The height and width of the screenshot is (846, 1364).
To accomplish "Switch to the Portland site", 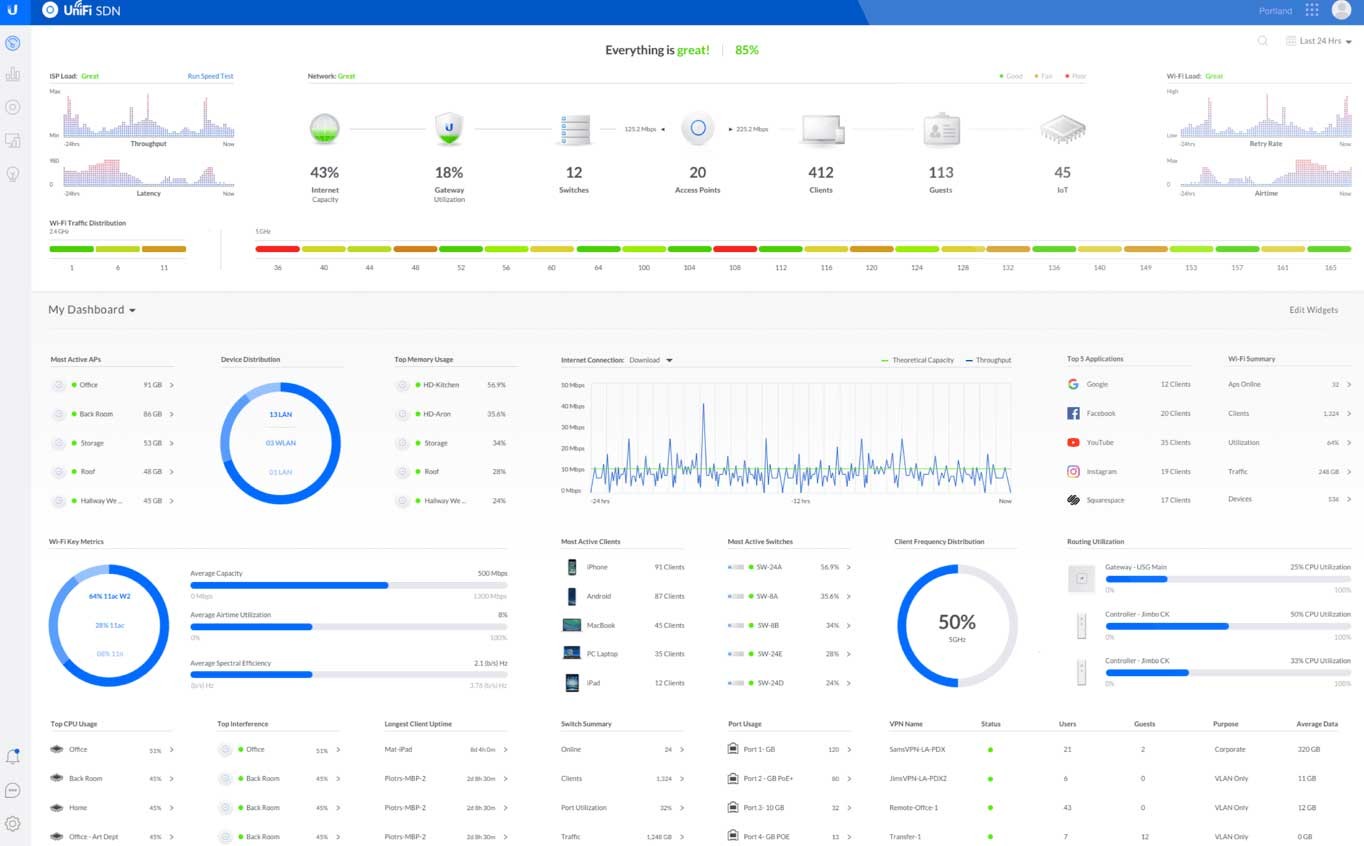I will pyautogui.click(x=1275, y=11).
